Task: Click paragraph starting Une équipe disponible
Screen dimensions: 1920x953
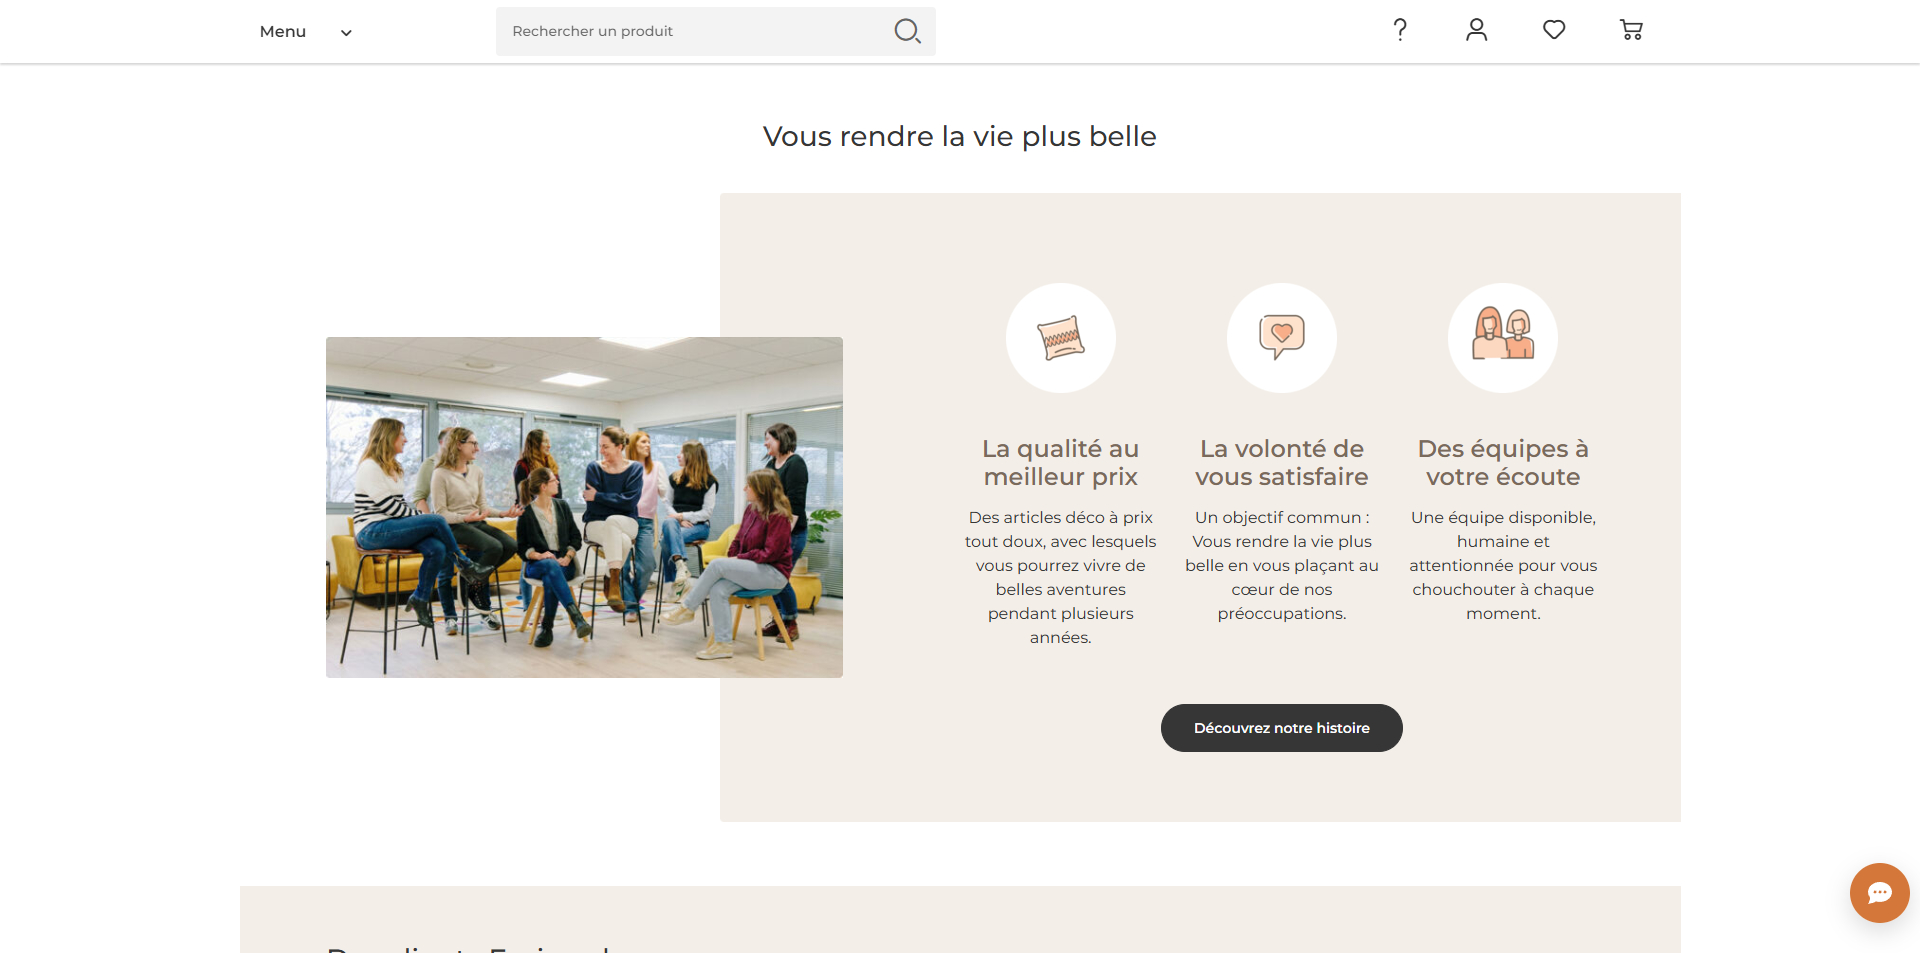Action: click(1503, 565)
